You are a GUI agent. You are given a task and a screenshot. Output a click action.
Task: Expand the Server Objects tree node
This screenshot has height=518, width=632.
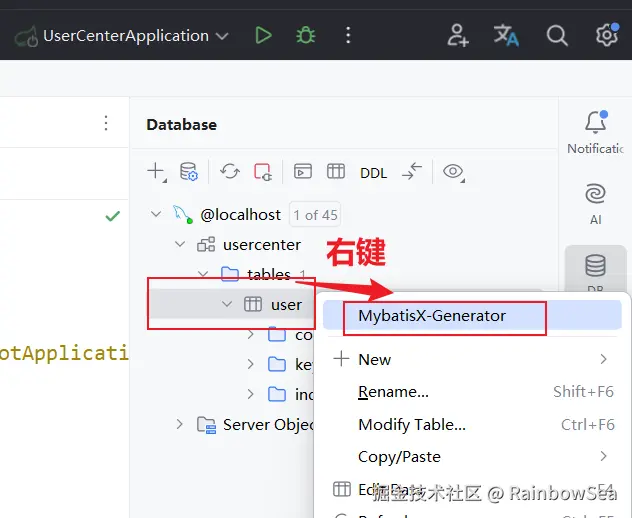coord(180,424)
